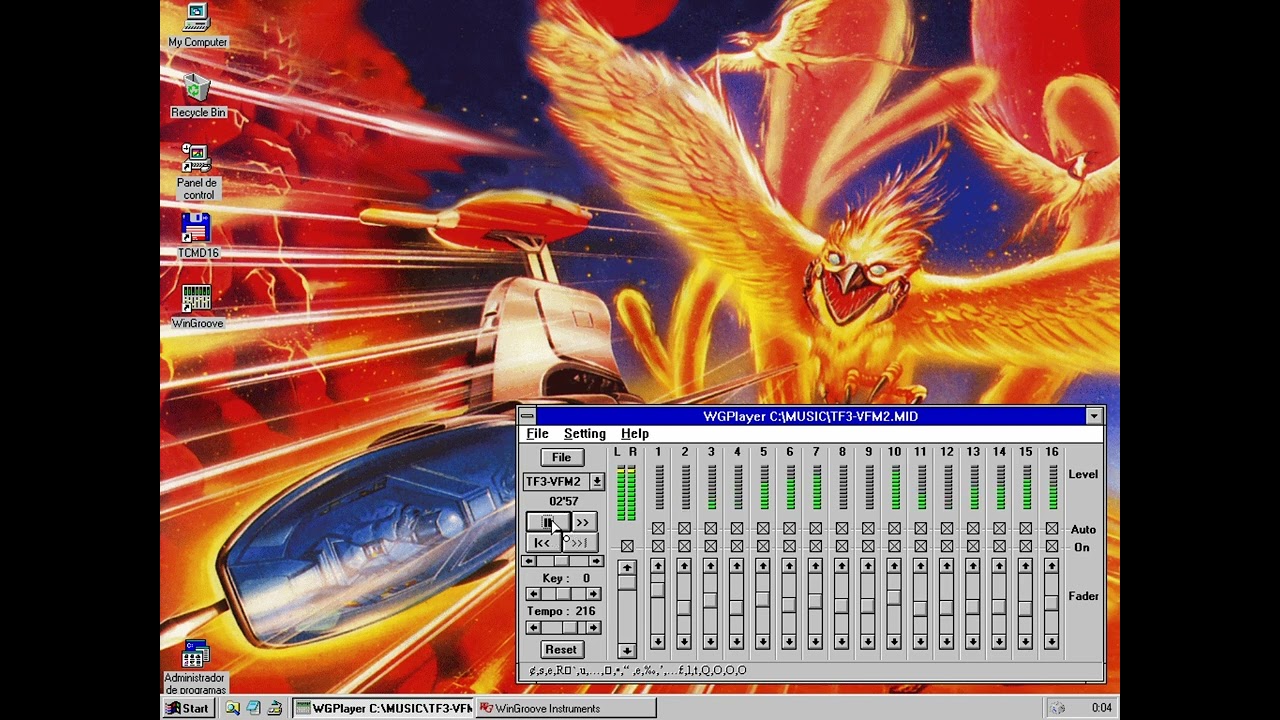This screenshot has width=1280, height=720.
Task: Toggle Auto checkbox for channel 5
Action: coord(763,528)
